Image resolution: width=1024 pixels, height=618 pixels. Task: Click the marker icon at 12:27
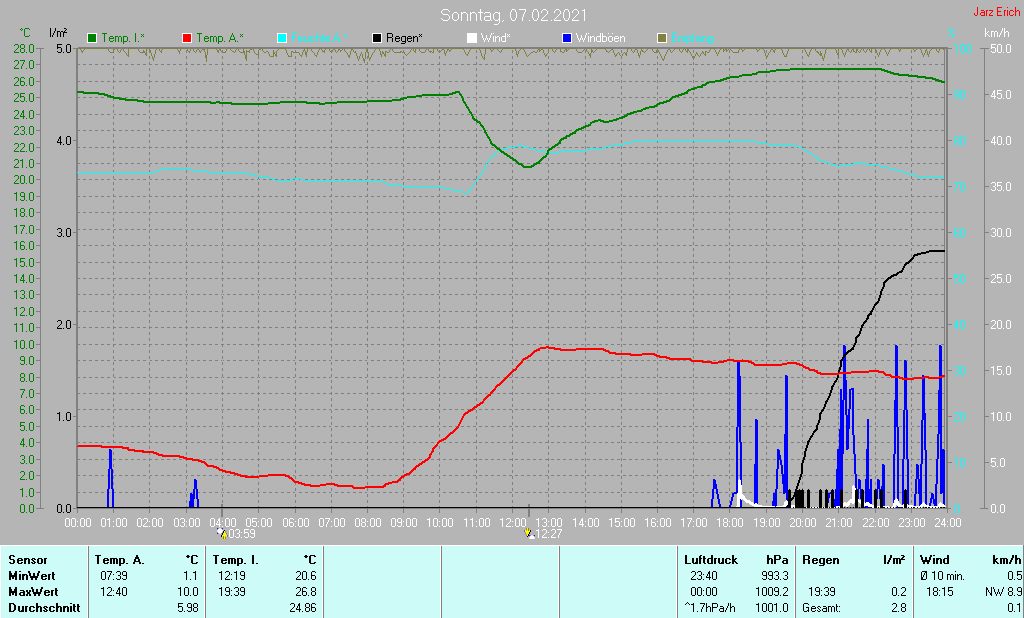[x=529, y=534]
